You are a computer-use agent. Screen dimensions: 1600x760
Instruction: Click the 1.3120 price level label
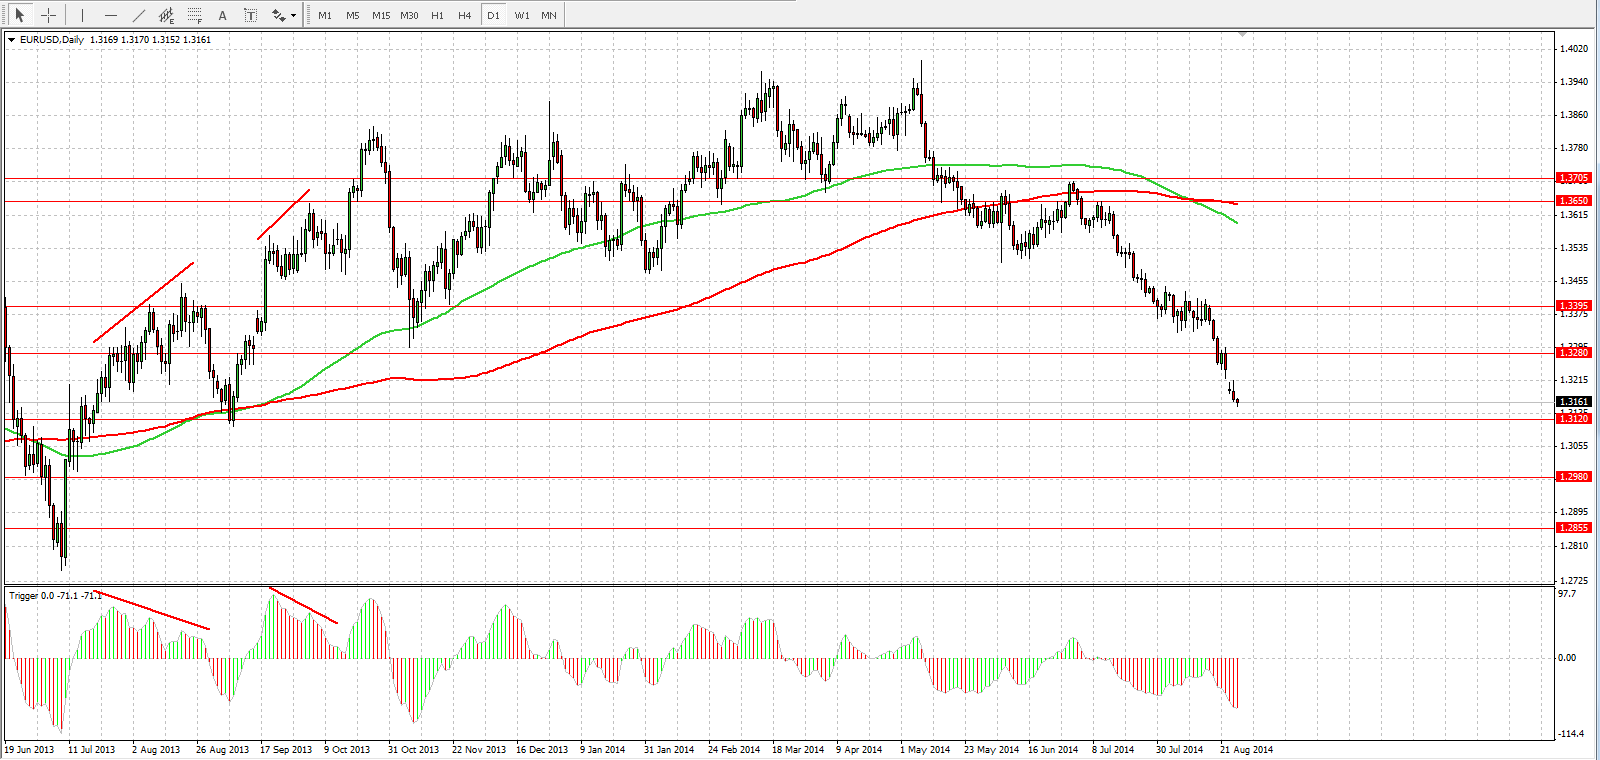[x=1573, y=419]
